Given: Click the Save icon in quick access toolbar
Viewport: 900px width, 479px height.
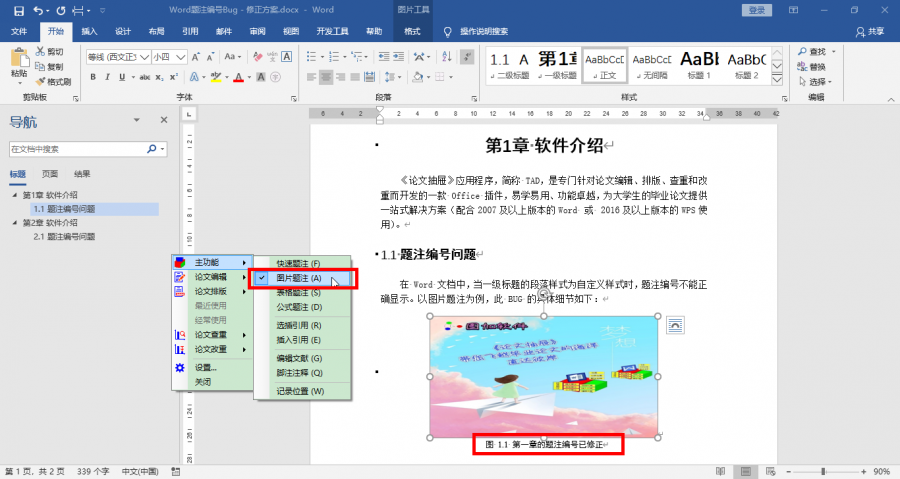Looking at the screenshot, I should (16, 10).
